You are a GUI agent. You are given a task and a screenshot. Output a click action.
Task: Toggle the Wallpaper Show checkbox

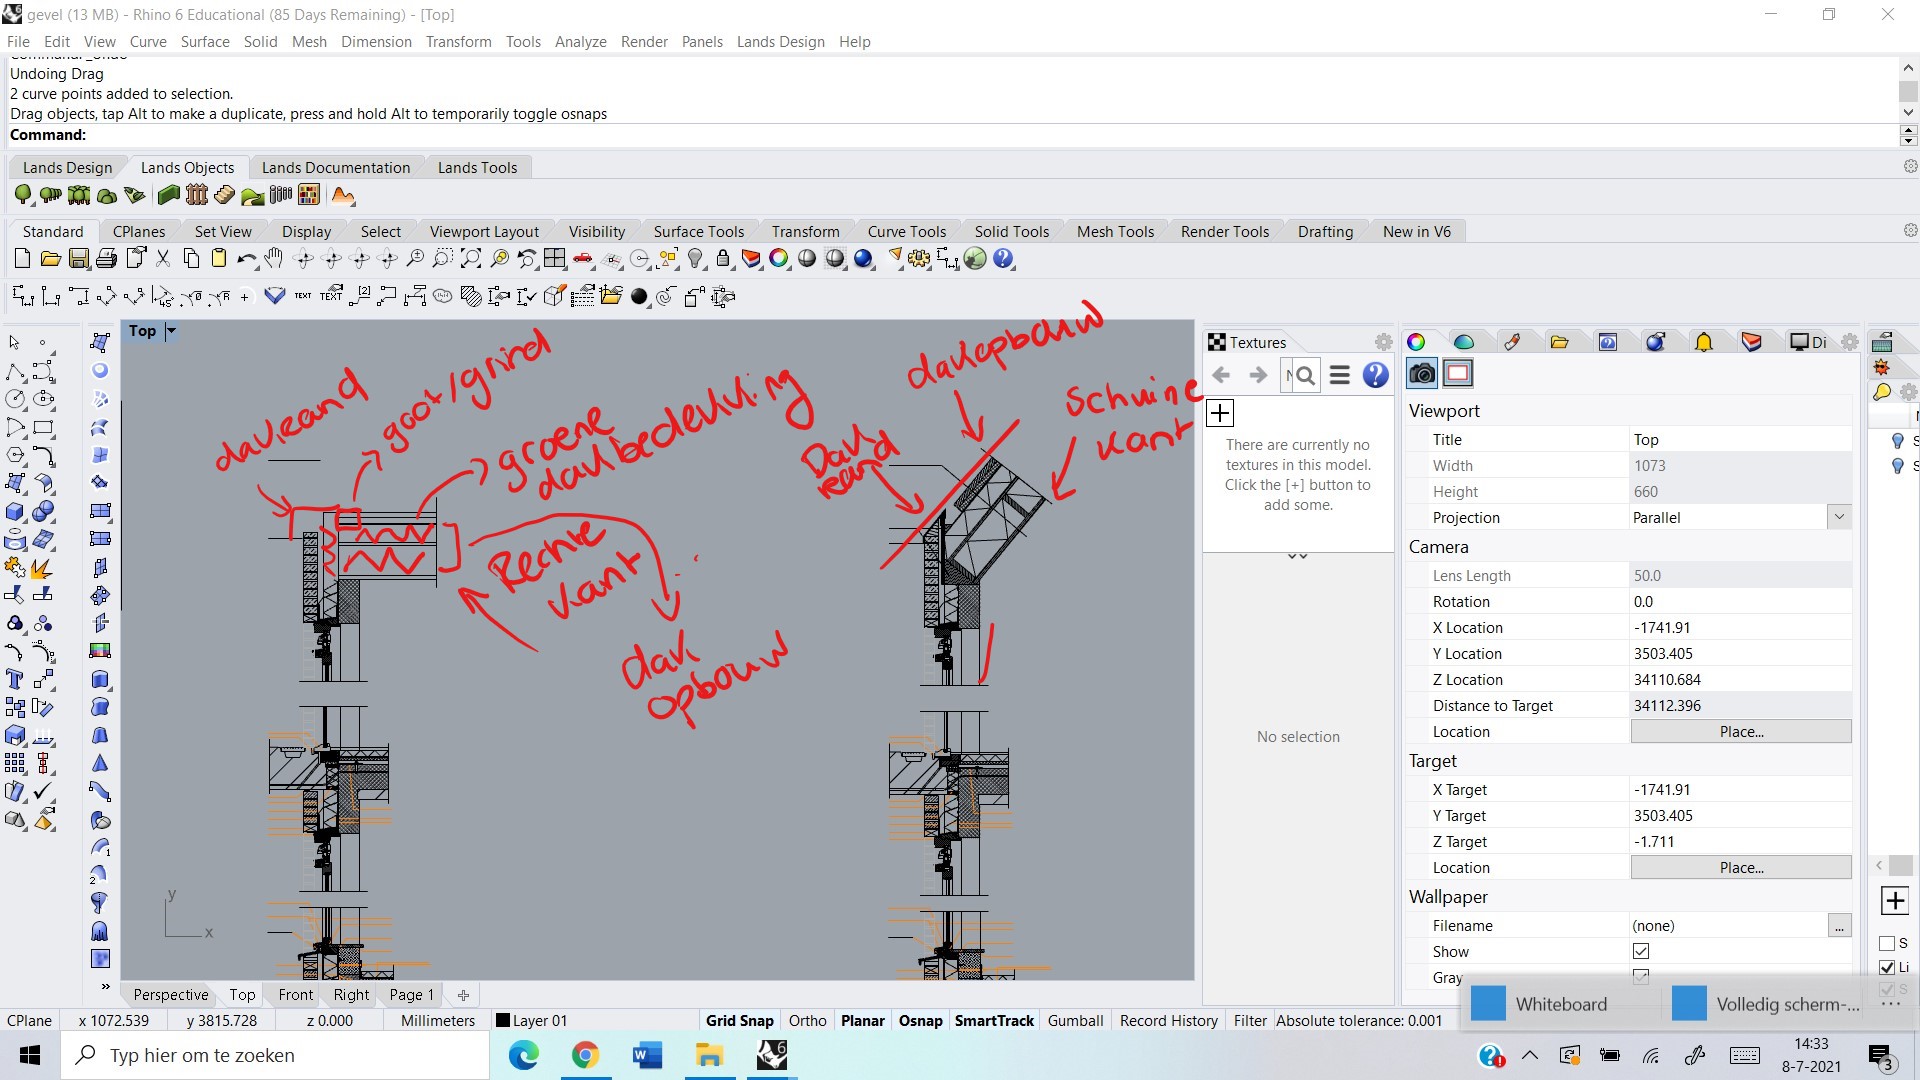tap(1640, 951)
